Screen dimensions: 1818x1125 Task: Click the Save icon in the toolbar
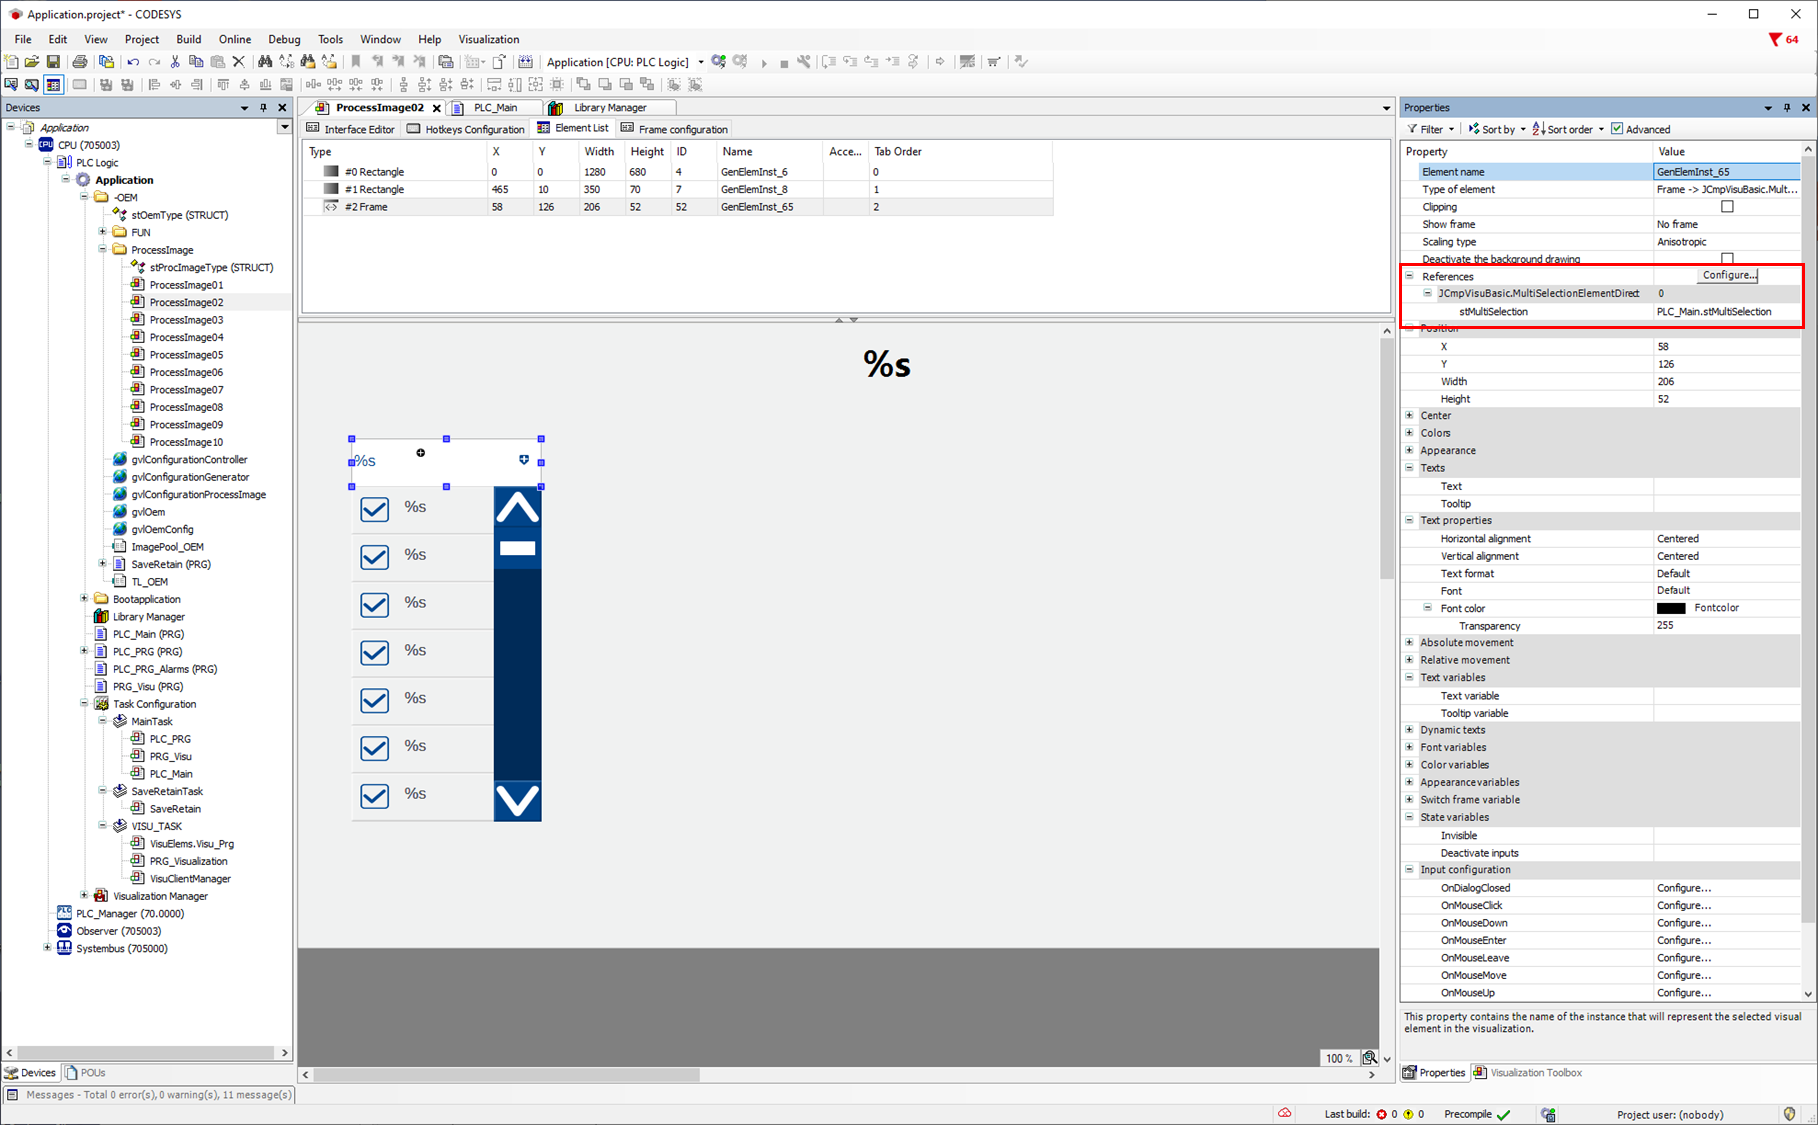53,62
